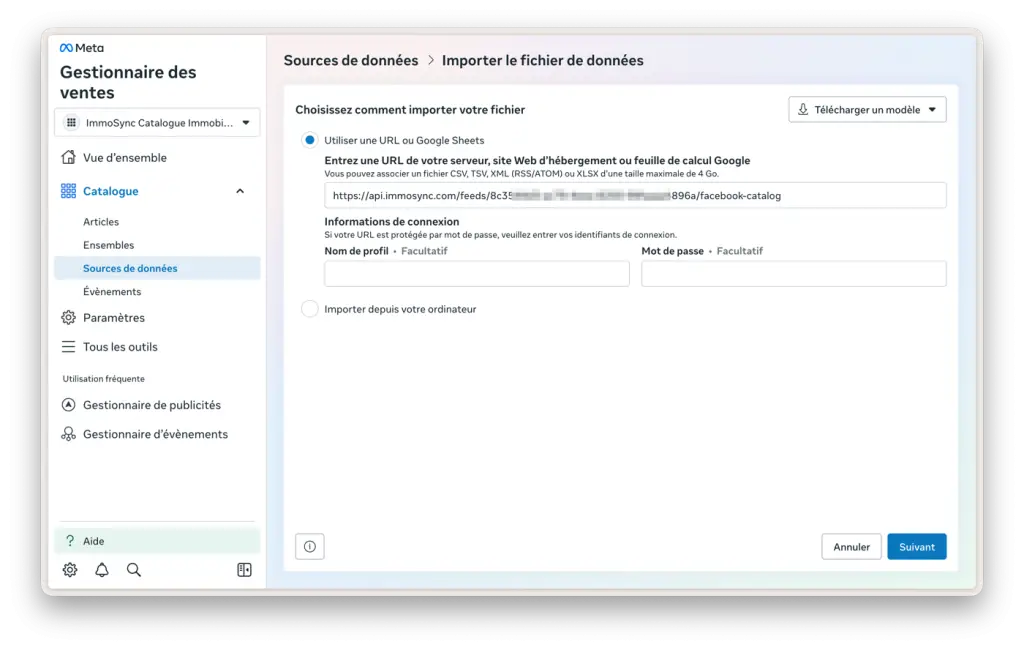Open Gestionnaire d'évènements

[155, 434]
